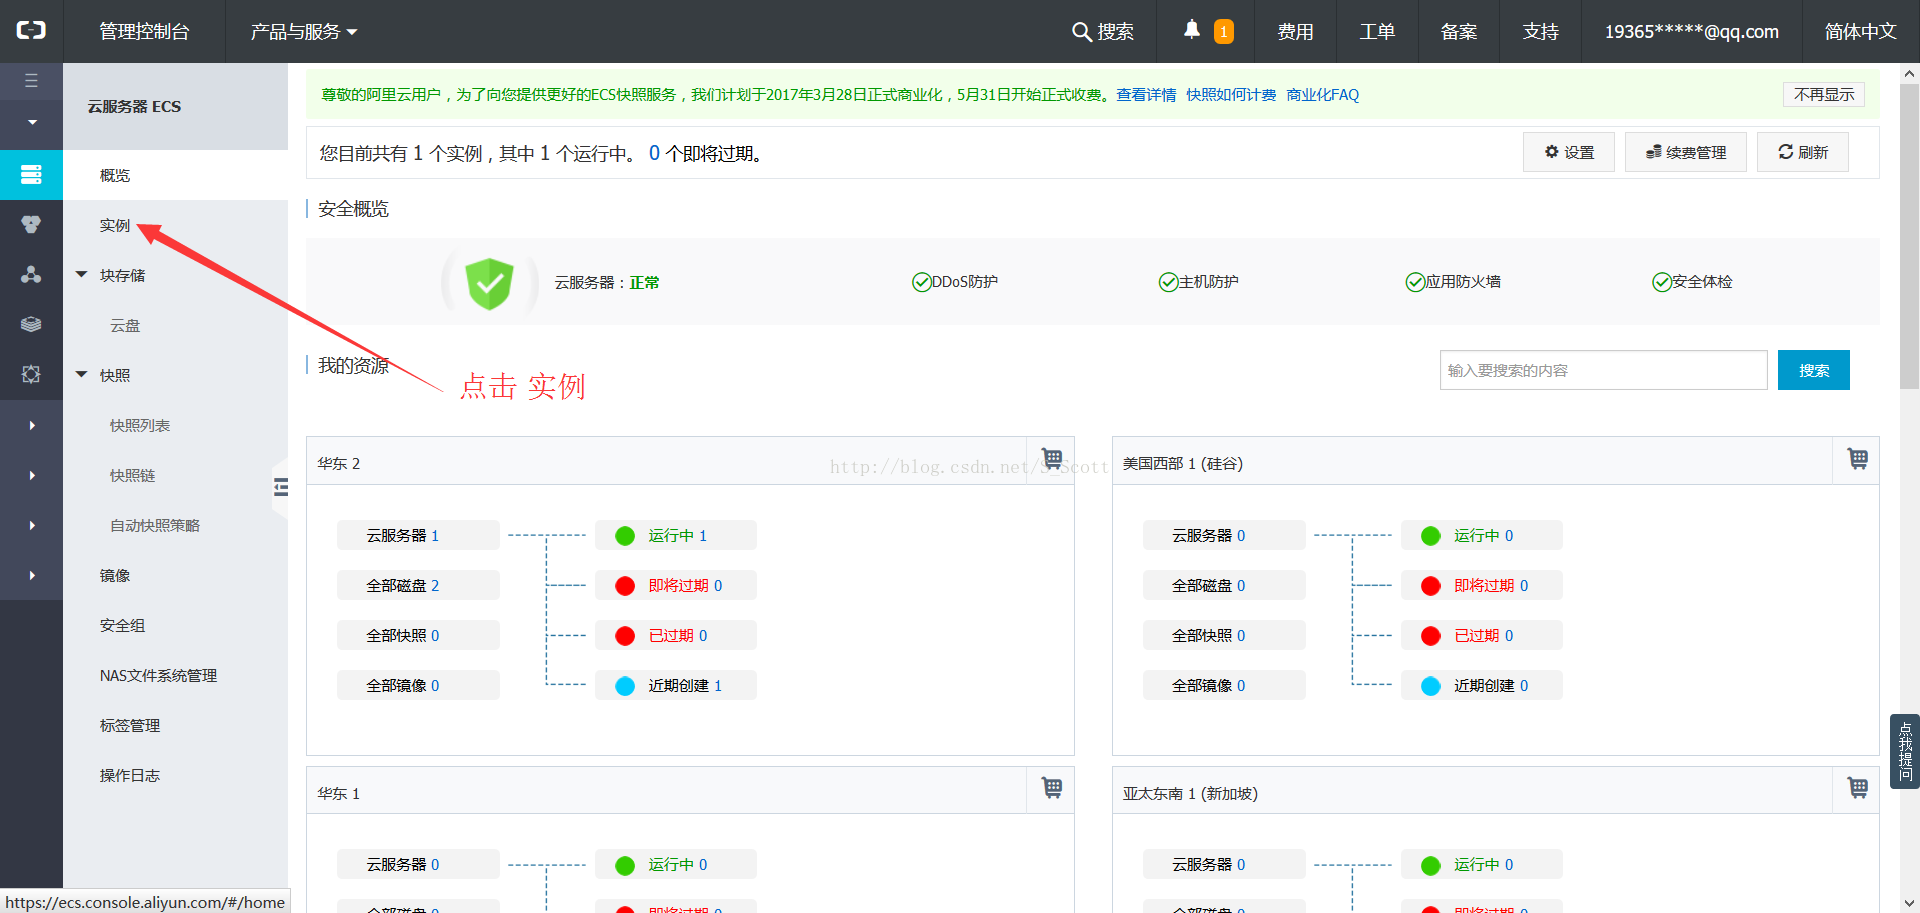Click the red 已过期 dot in 美国西部 1
The height and width of the screenshot is (913, 1920).
tap(1431, 636)
